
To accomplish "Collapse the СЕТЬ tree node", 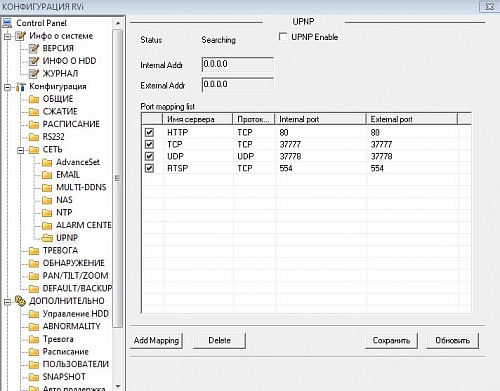I will 20,150.
